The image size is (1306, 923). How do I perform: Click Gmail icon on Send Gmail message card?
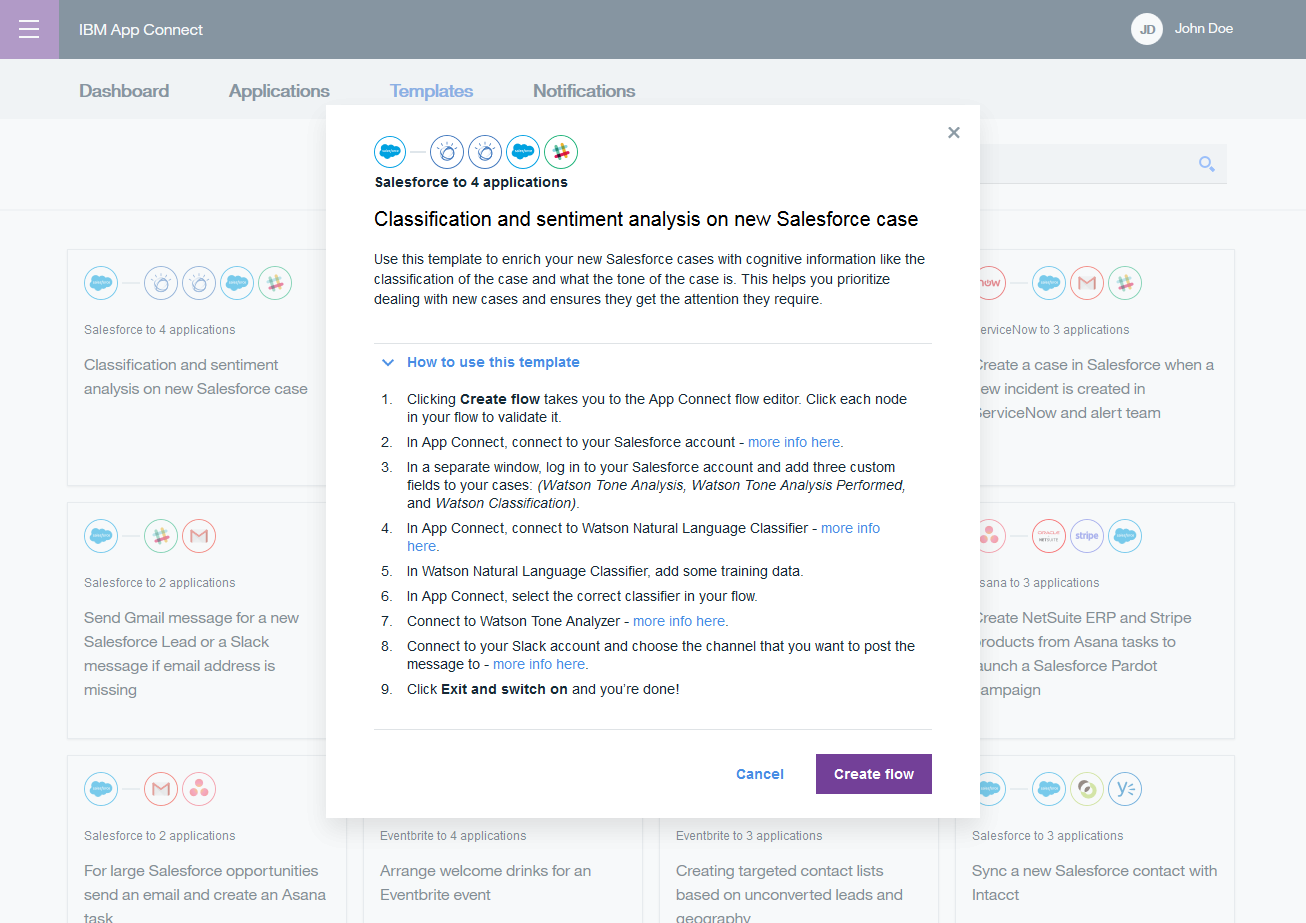199,536
